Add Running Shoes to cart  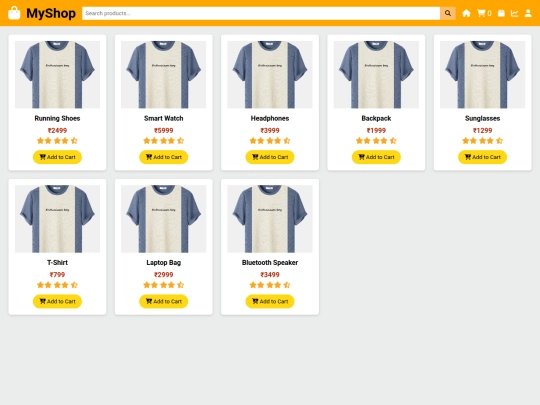(57, 157)
